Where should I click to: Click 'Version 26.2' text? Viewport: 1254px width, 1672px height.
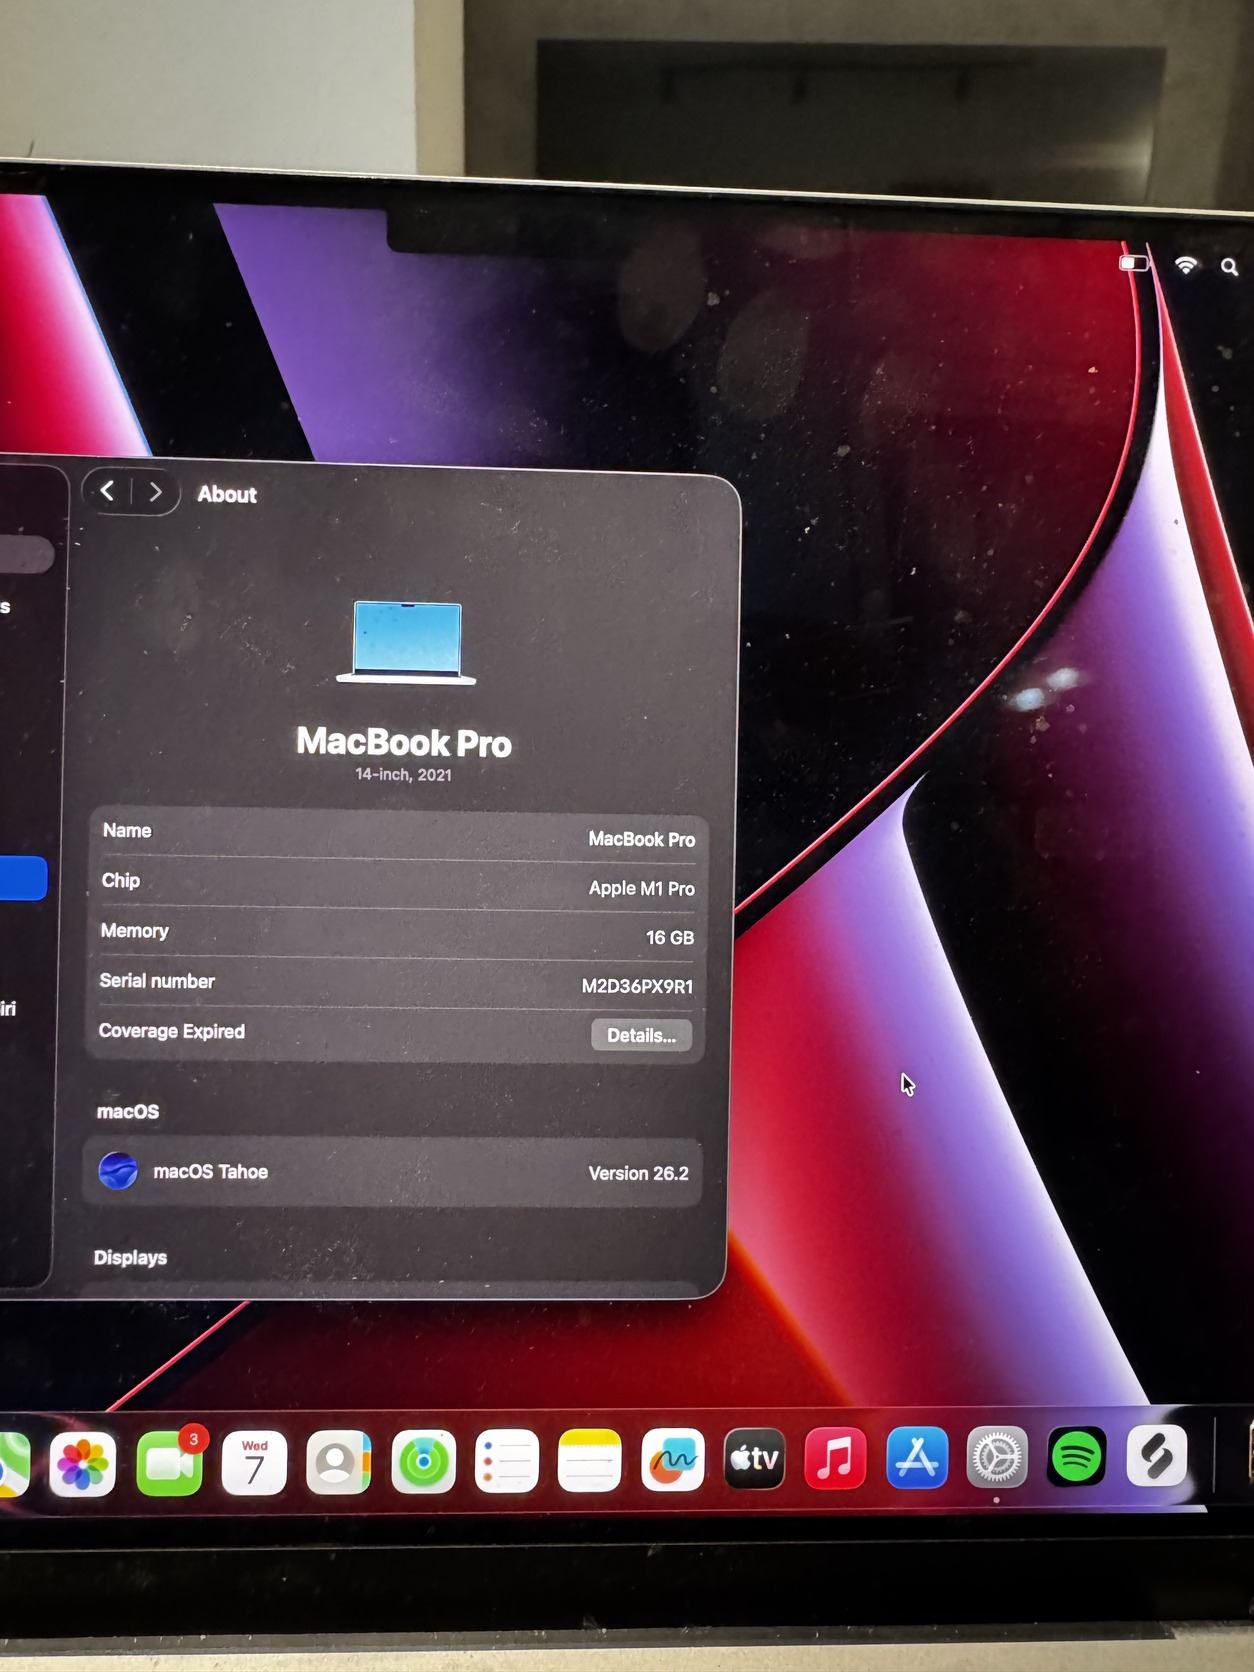638,1173
